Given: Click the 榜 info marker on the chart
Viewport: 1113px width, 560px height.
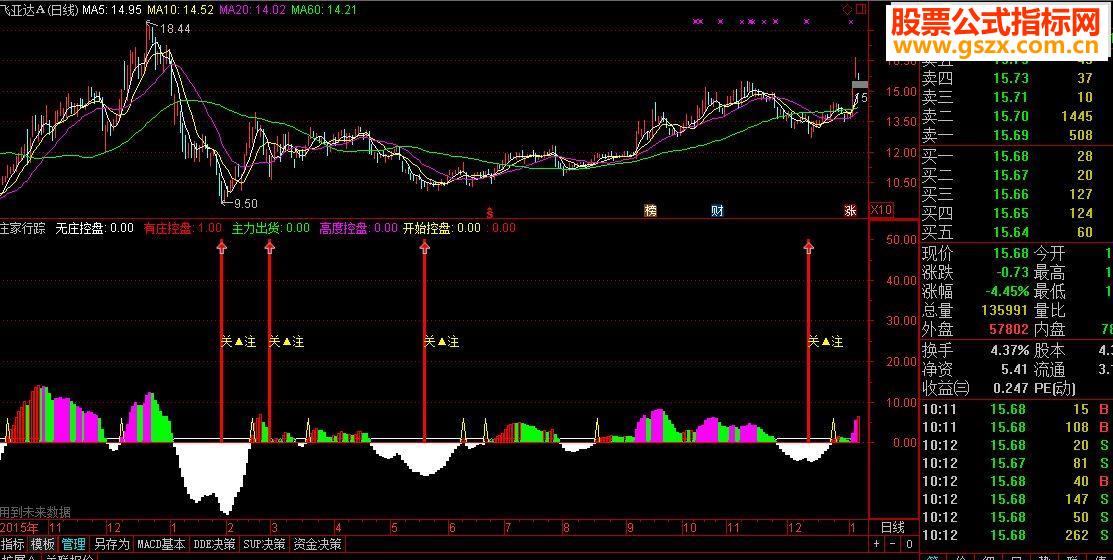Looking at the screenshot, I should (650, 210).
